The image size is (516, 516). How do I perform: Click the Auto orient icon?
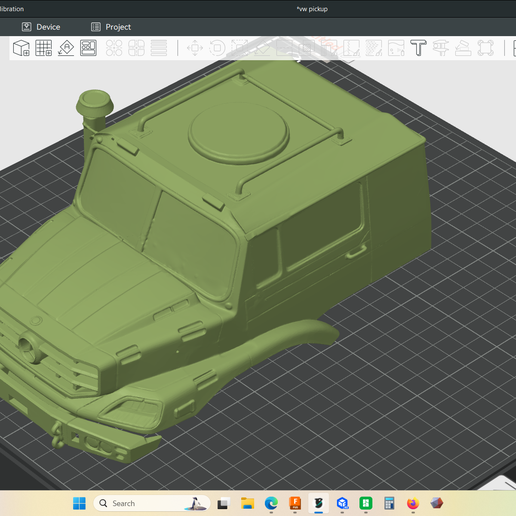(66, 48)
